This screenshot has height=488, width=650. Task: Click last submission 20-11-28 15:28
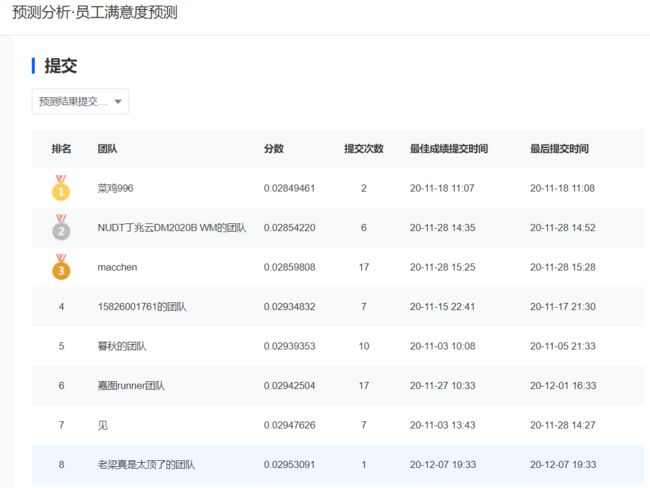(563, 267)
